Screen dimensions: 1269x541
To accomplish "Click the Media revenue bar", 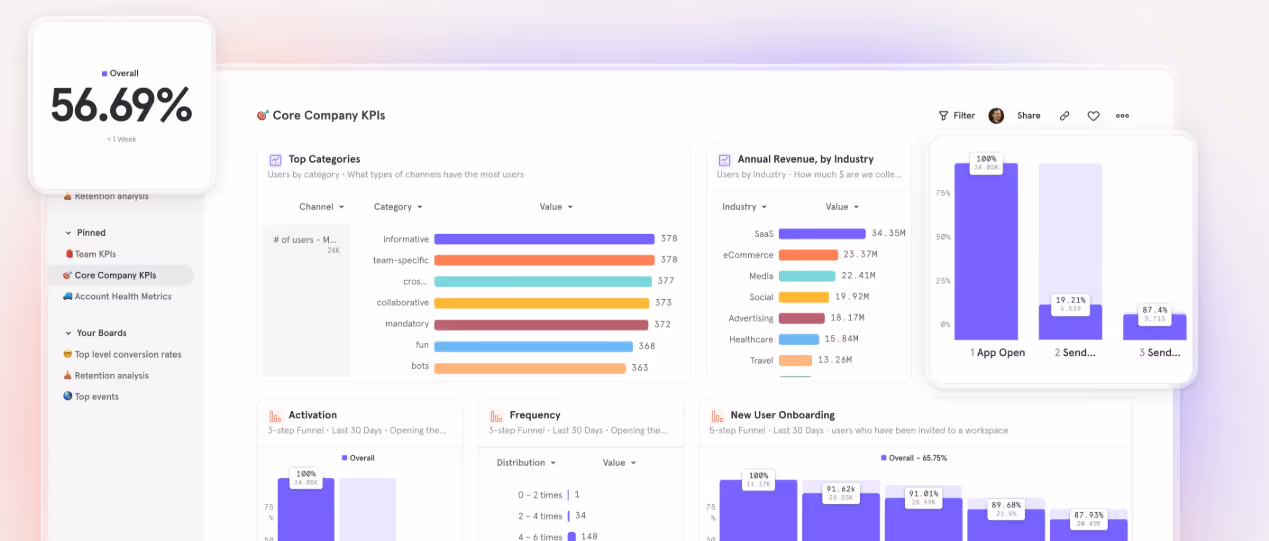I will tap(807, 276).
